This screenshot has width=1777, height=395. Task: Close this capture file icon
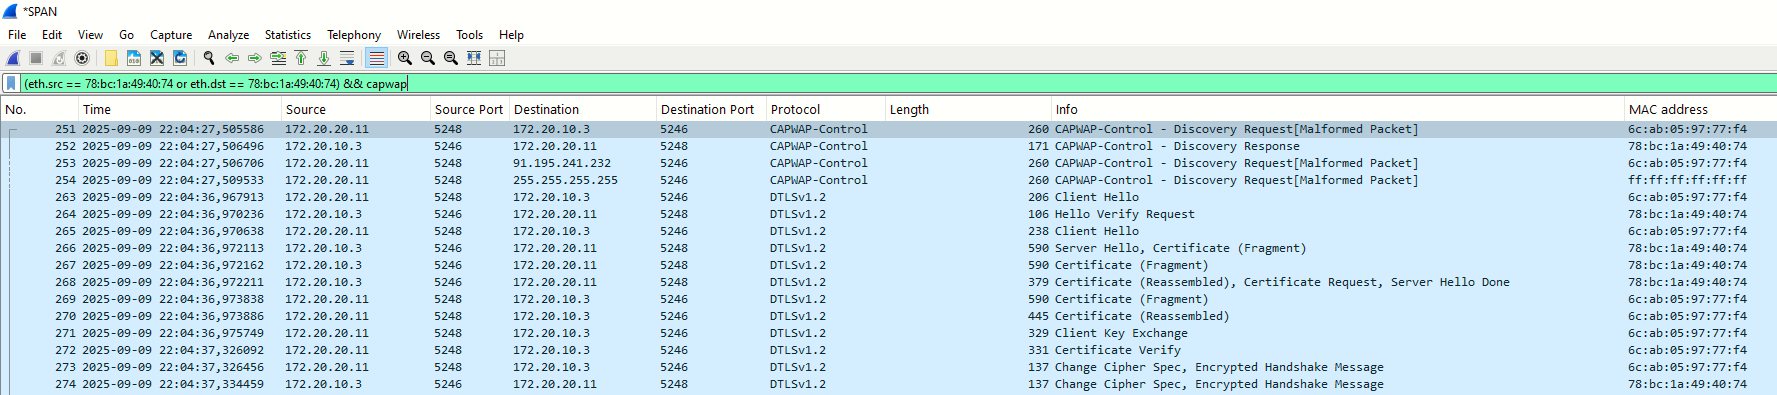point(157,58)
